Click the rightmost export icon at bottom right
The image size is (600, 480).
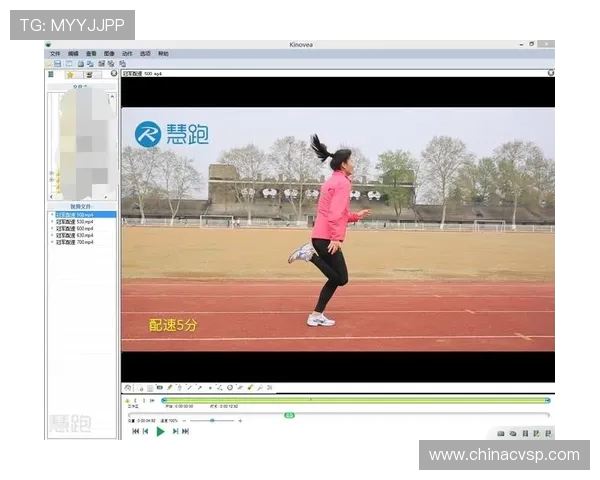[547, 433]
